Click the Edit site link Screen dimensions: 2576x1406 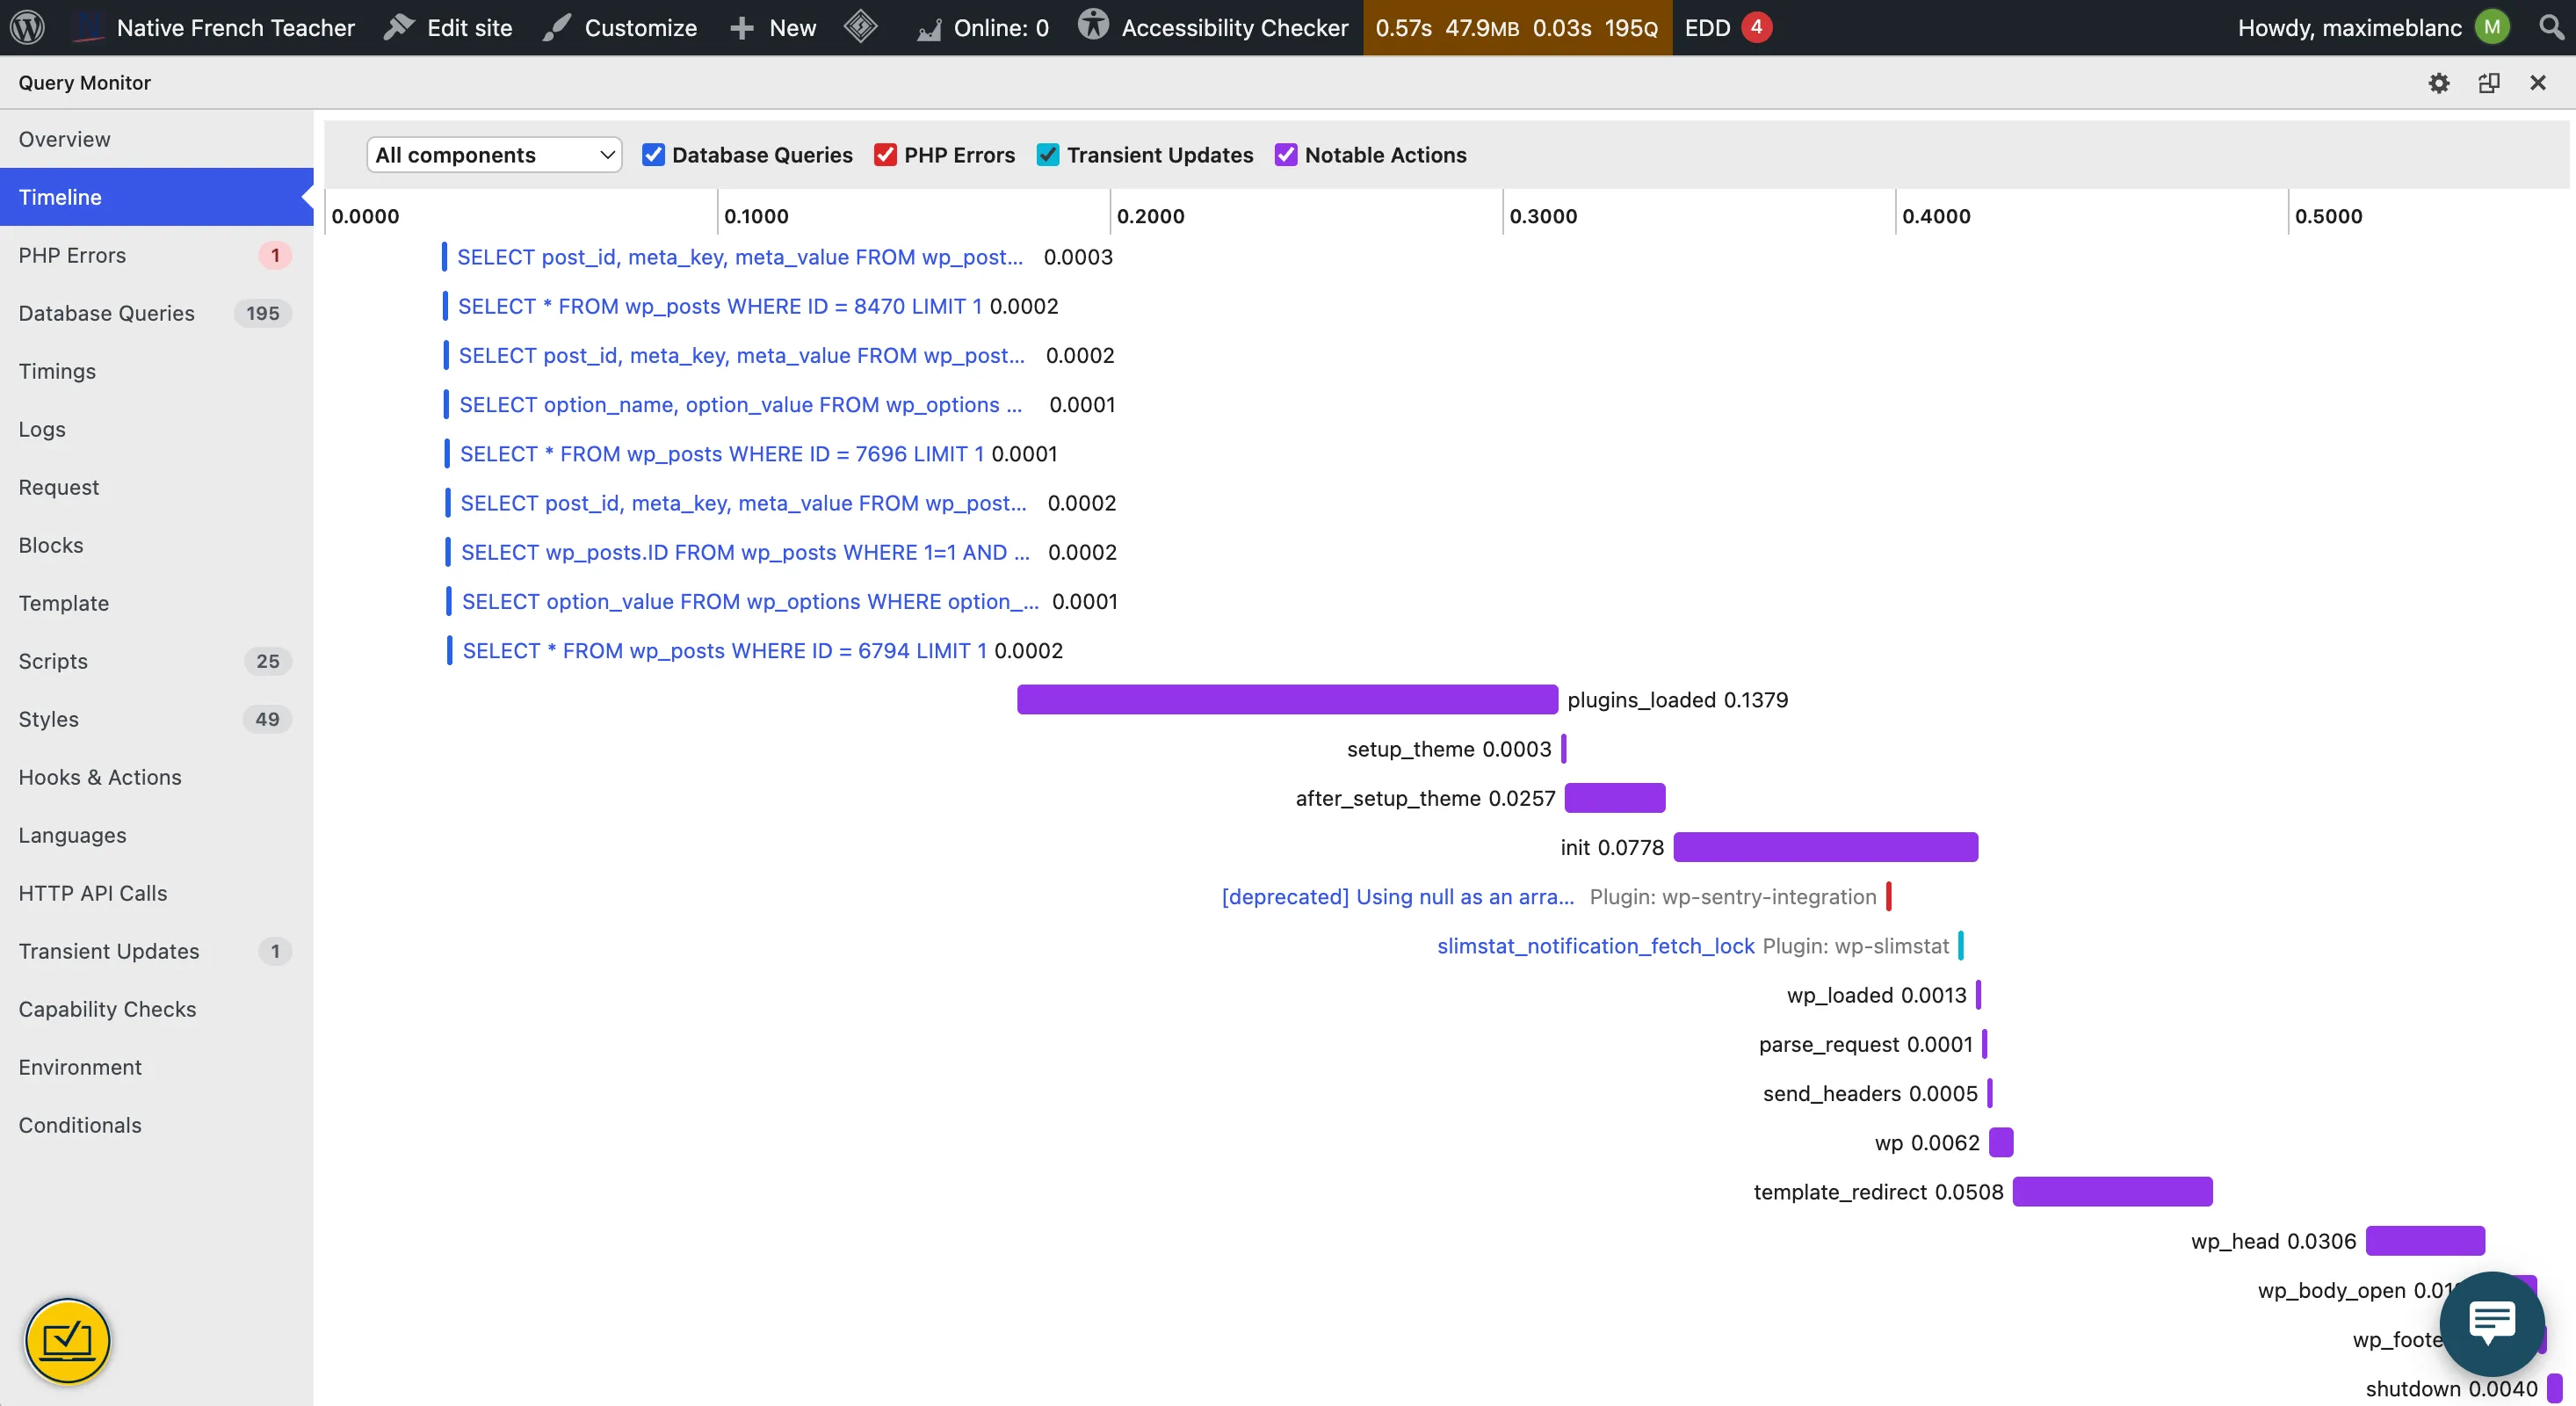pos(470,27)
